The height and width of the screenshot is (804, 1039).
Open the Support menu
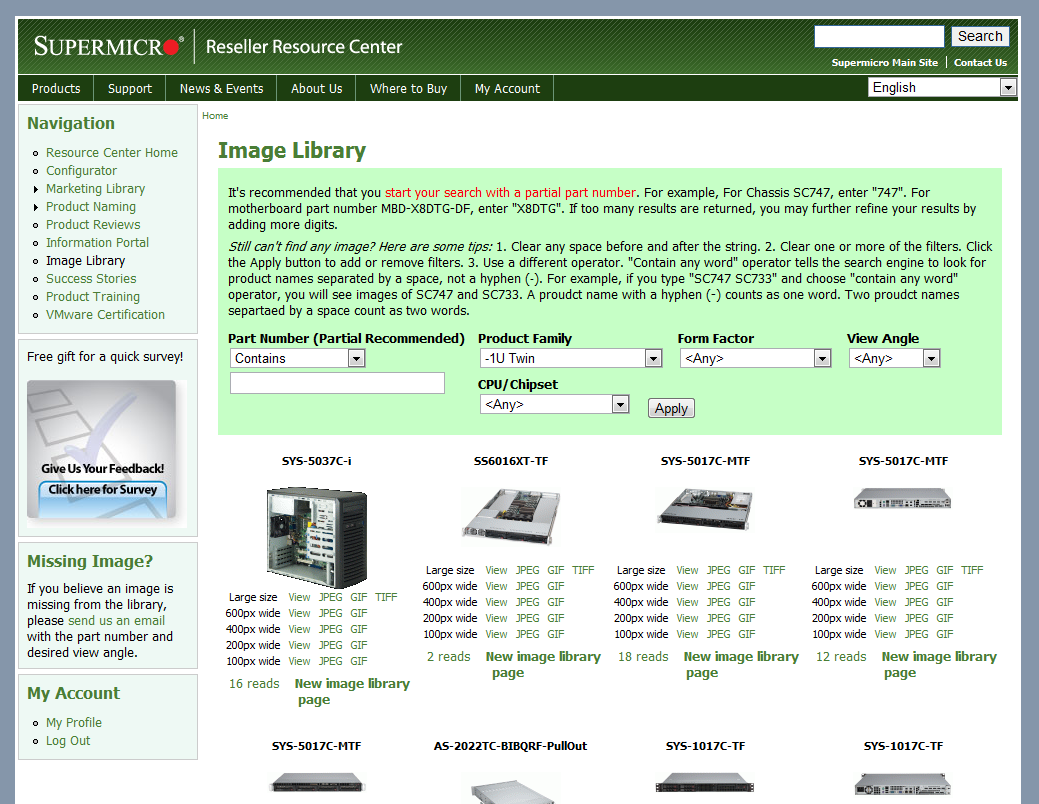tap(130, 88)
